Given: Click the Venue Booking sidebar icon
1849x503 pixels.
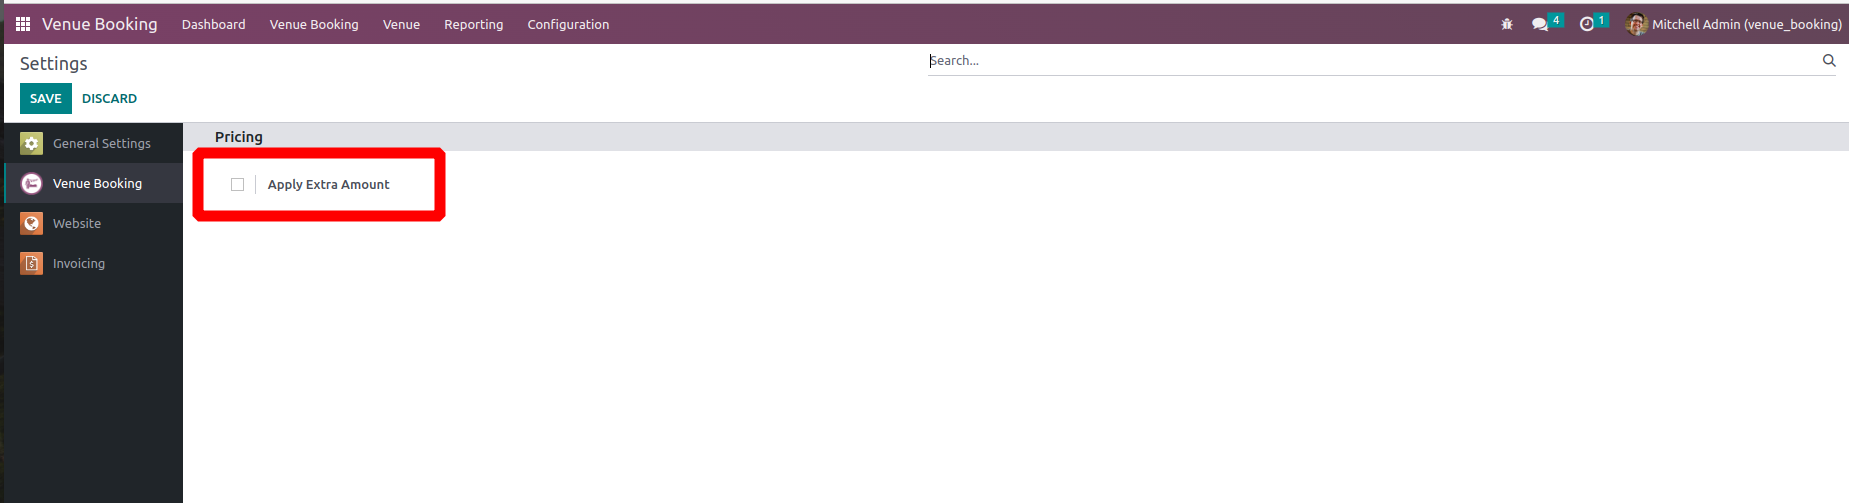Looking at the screenshot, I should (x=32, y=184).
